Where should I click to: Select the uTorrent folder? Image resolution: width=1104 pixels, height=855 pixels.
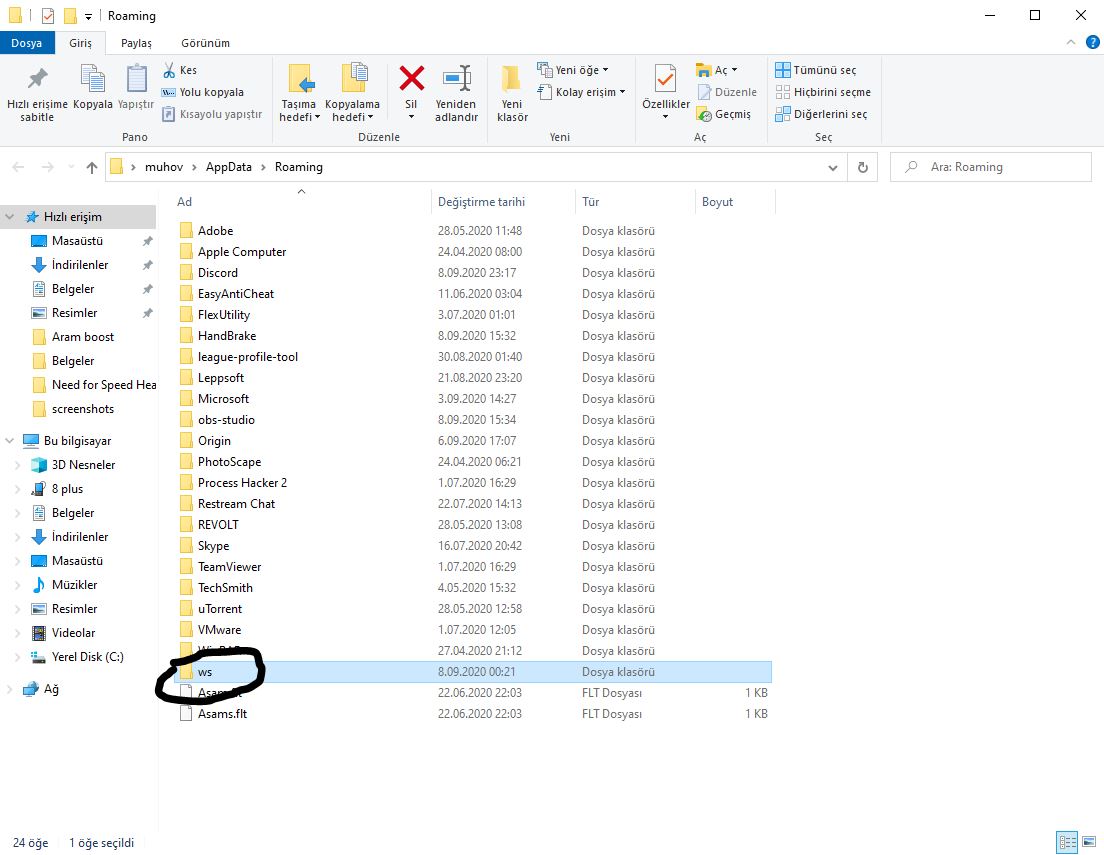point(220,609)
